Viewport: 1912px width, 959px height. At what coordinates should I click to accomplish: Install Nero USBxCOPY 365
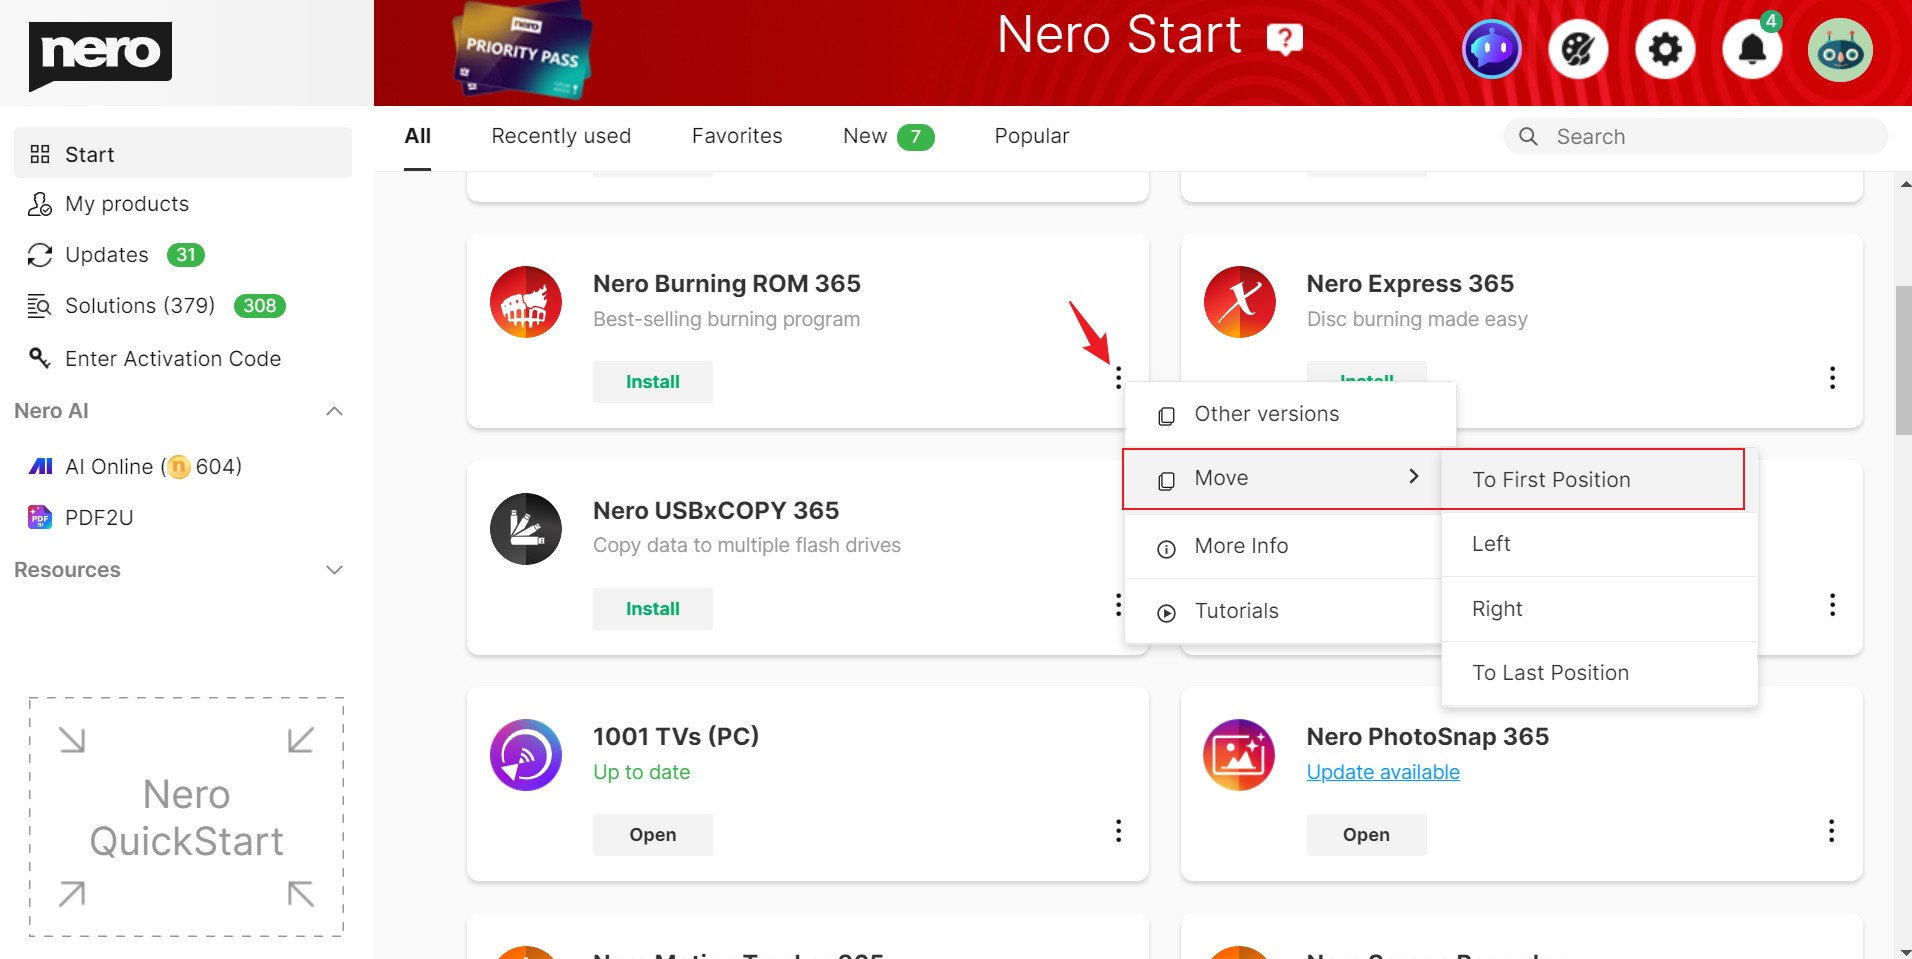pos(652,608)
